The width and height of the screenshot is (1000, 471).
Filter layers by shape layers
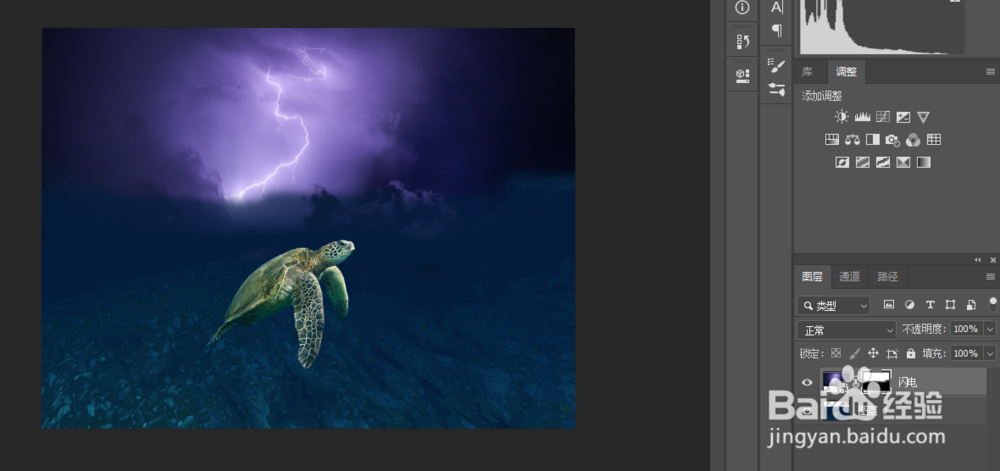(x=950, y=305)
